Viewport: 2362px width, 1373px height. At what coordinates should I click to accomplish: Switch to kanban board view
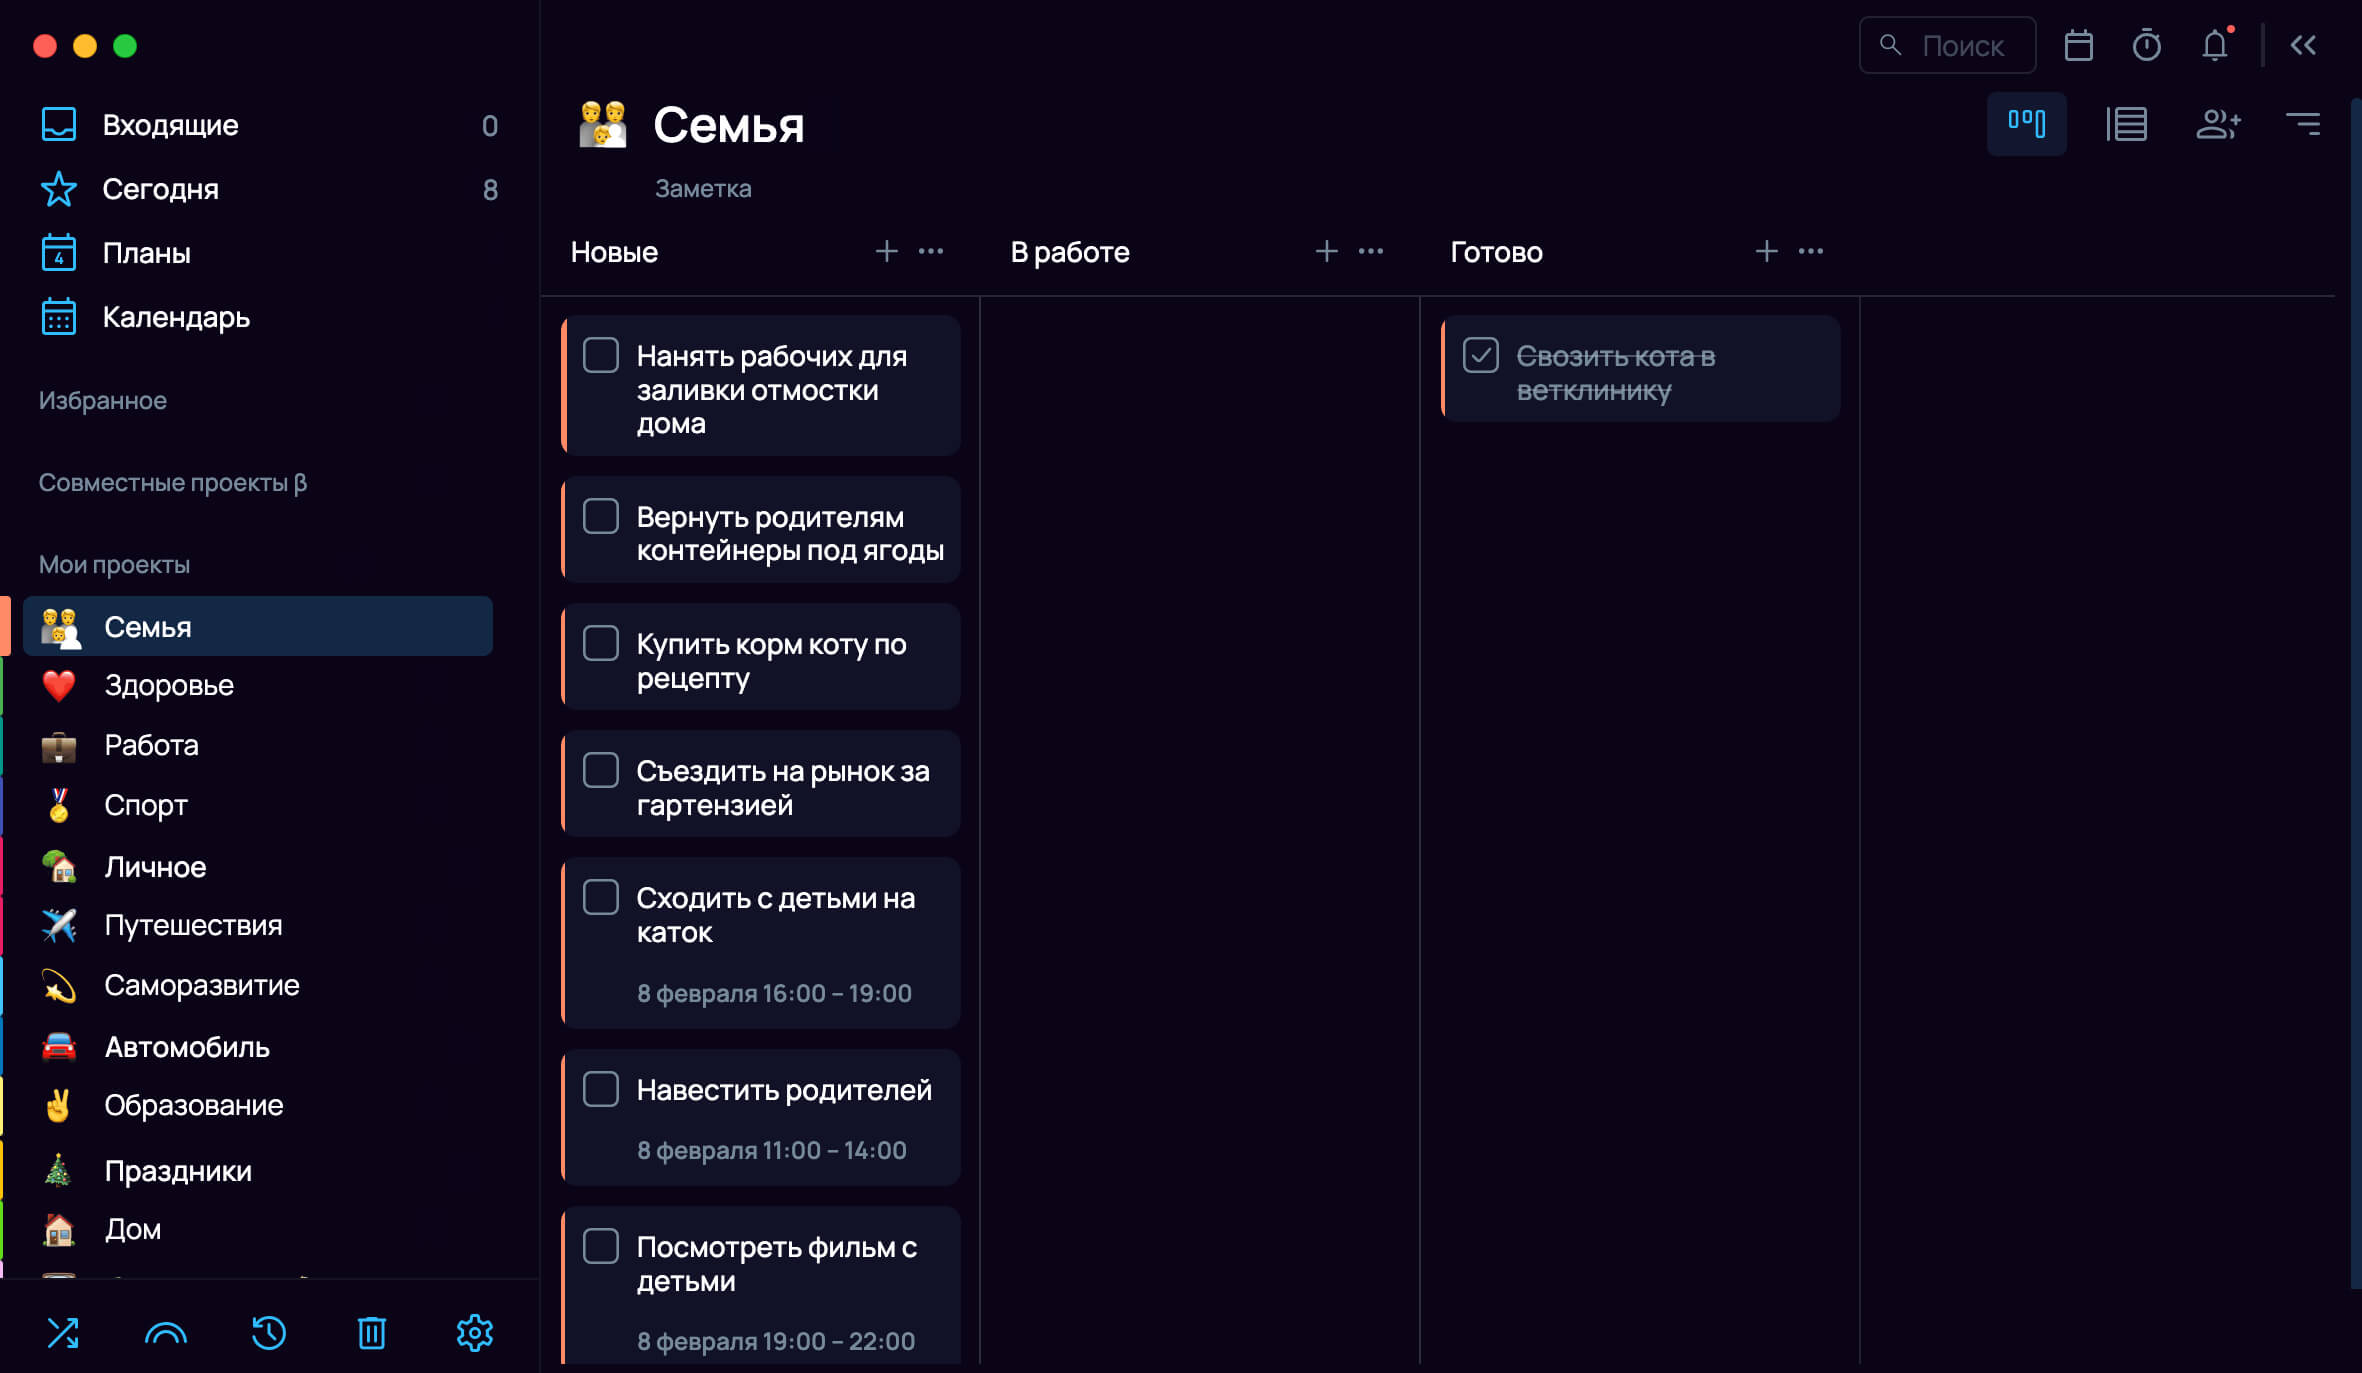[2026, 124]
